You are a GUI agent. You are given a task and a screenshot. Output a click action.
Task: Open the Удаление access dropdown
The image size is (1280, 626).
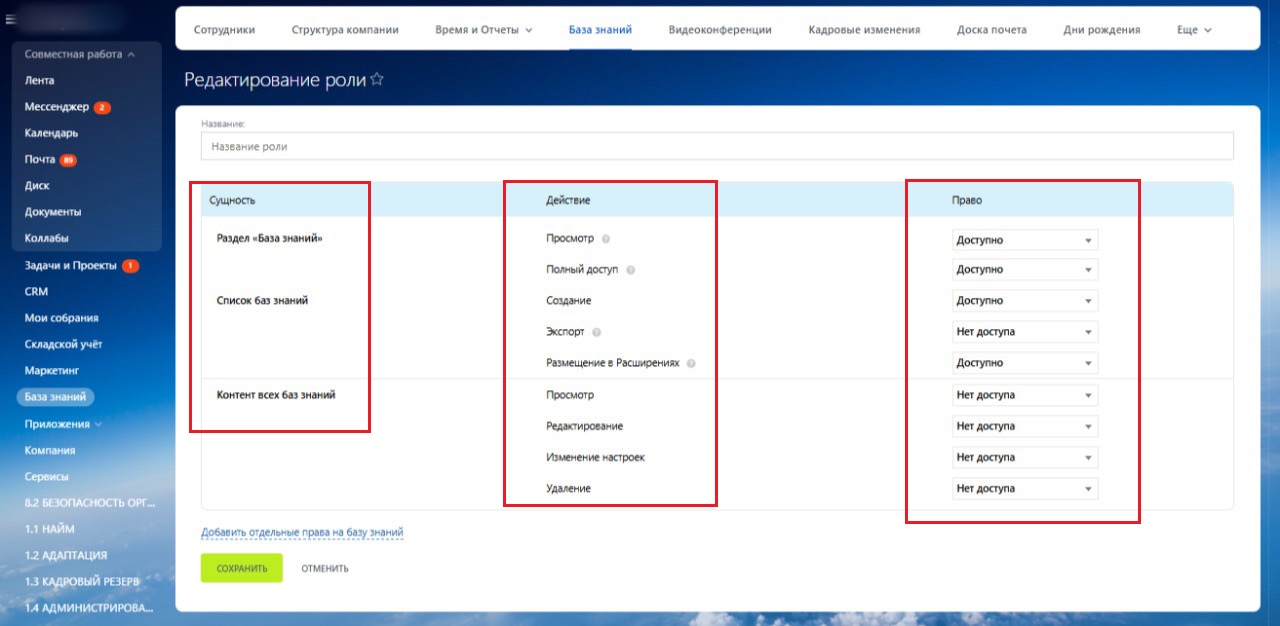click(1024, 489)
